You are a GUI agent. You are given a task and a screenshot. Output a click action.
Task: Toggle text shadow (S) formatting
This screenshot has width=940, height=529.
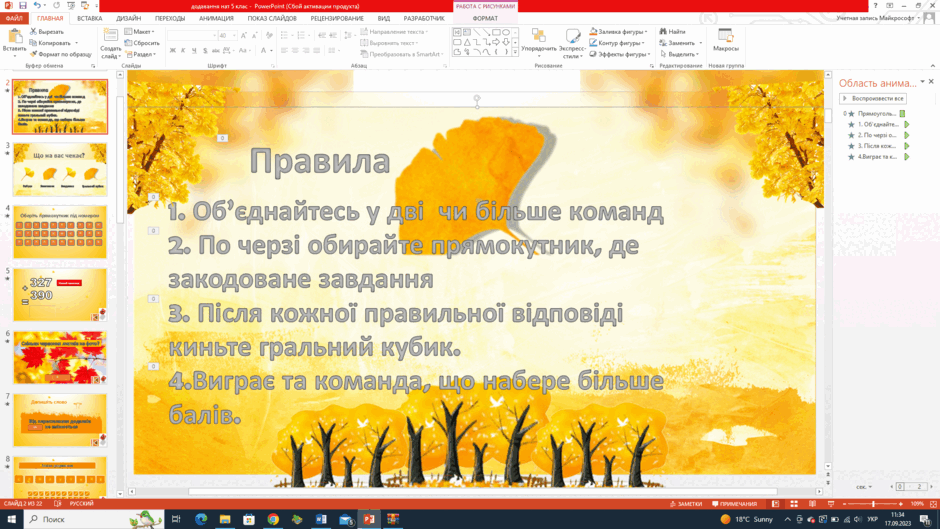pos(205,51)
